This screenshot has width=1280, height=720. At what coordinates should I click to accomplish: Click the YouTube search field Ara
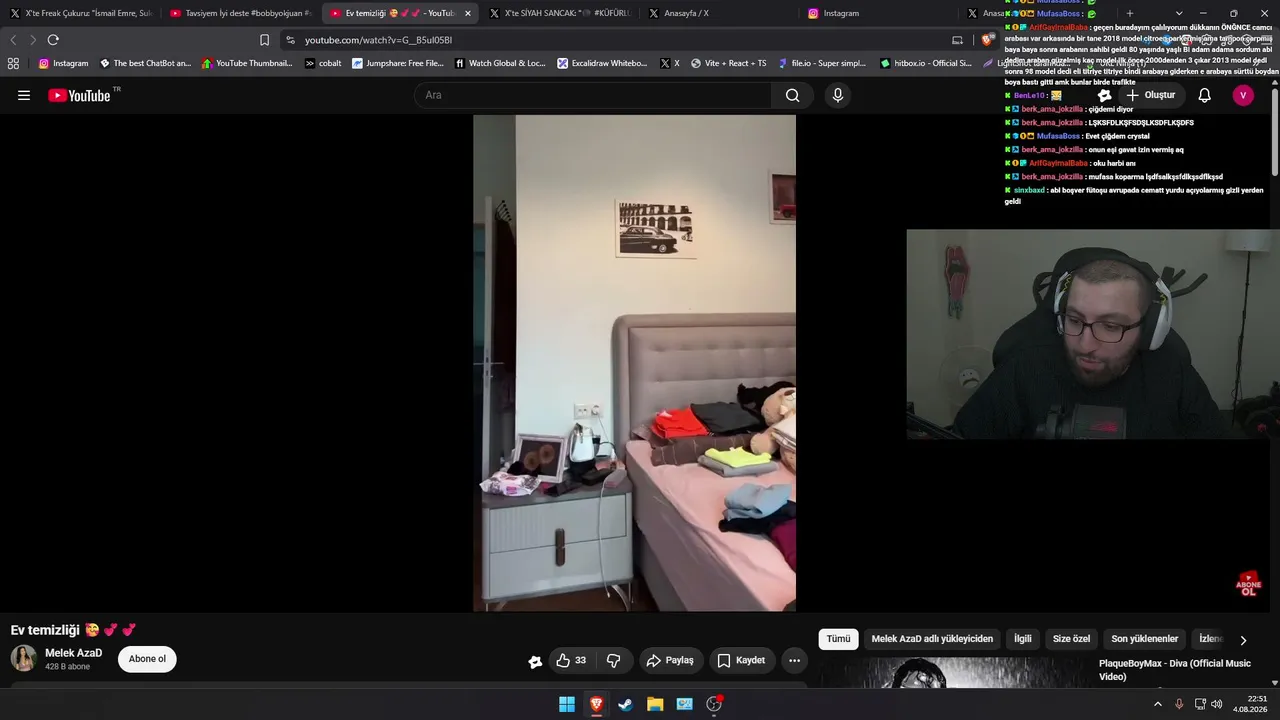593,95
